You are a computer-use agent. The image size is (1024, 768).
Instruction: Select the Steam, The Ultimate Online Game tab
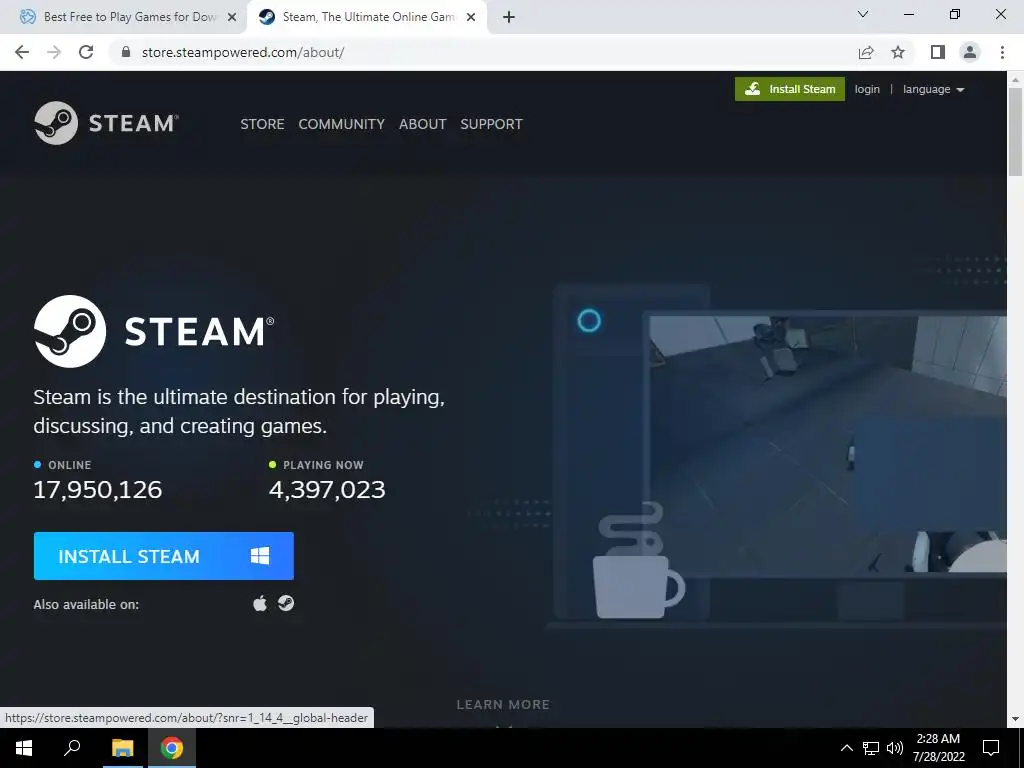[367, 17]
